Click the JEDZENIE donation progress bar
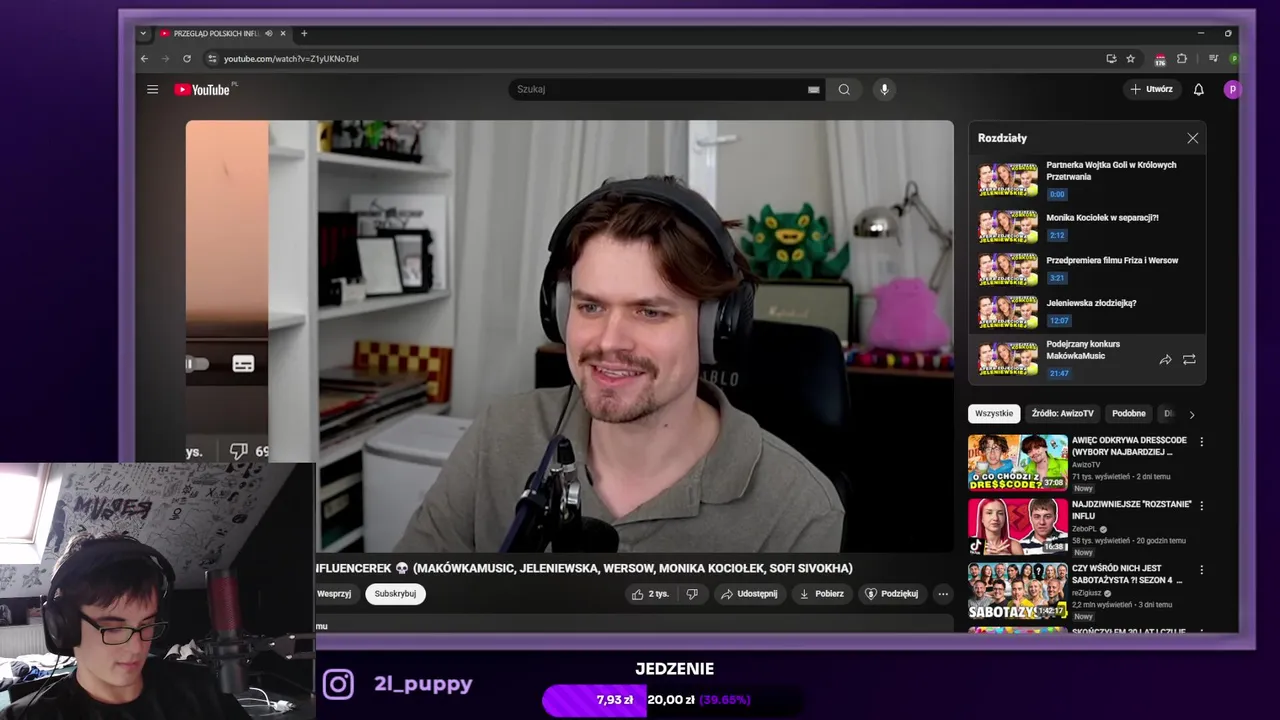 (x=672, y=700)
